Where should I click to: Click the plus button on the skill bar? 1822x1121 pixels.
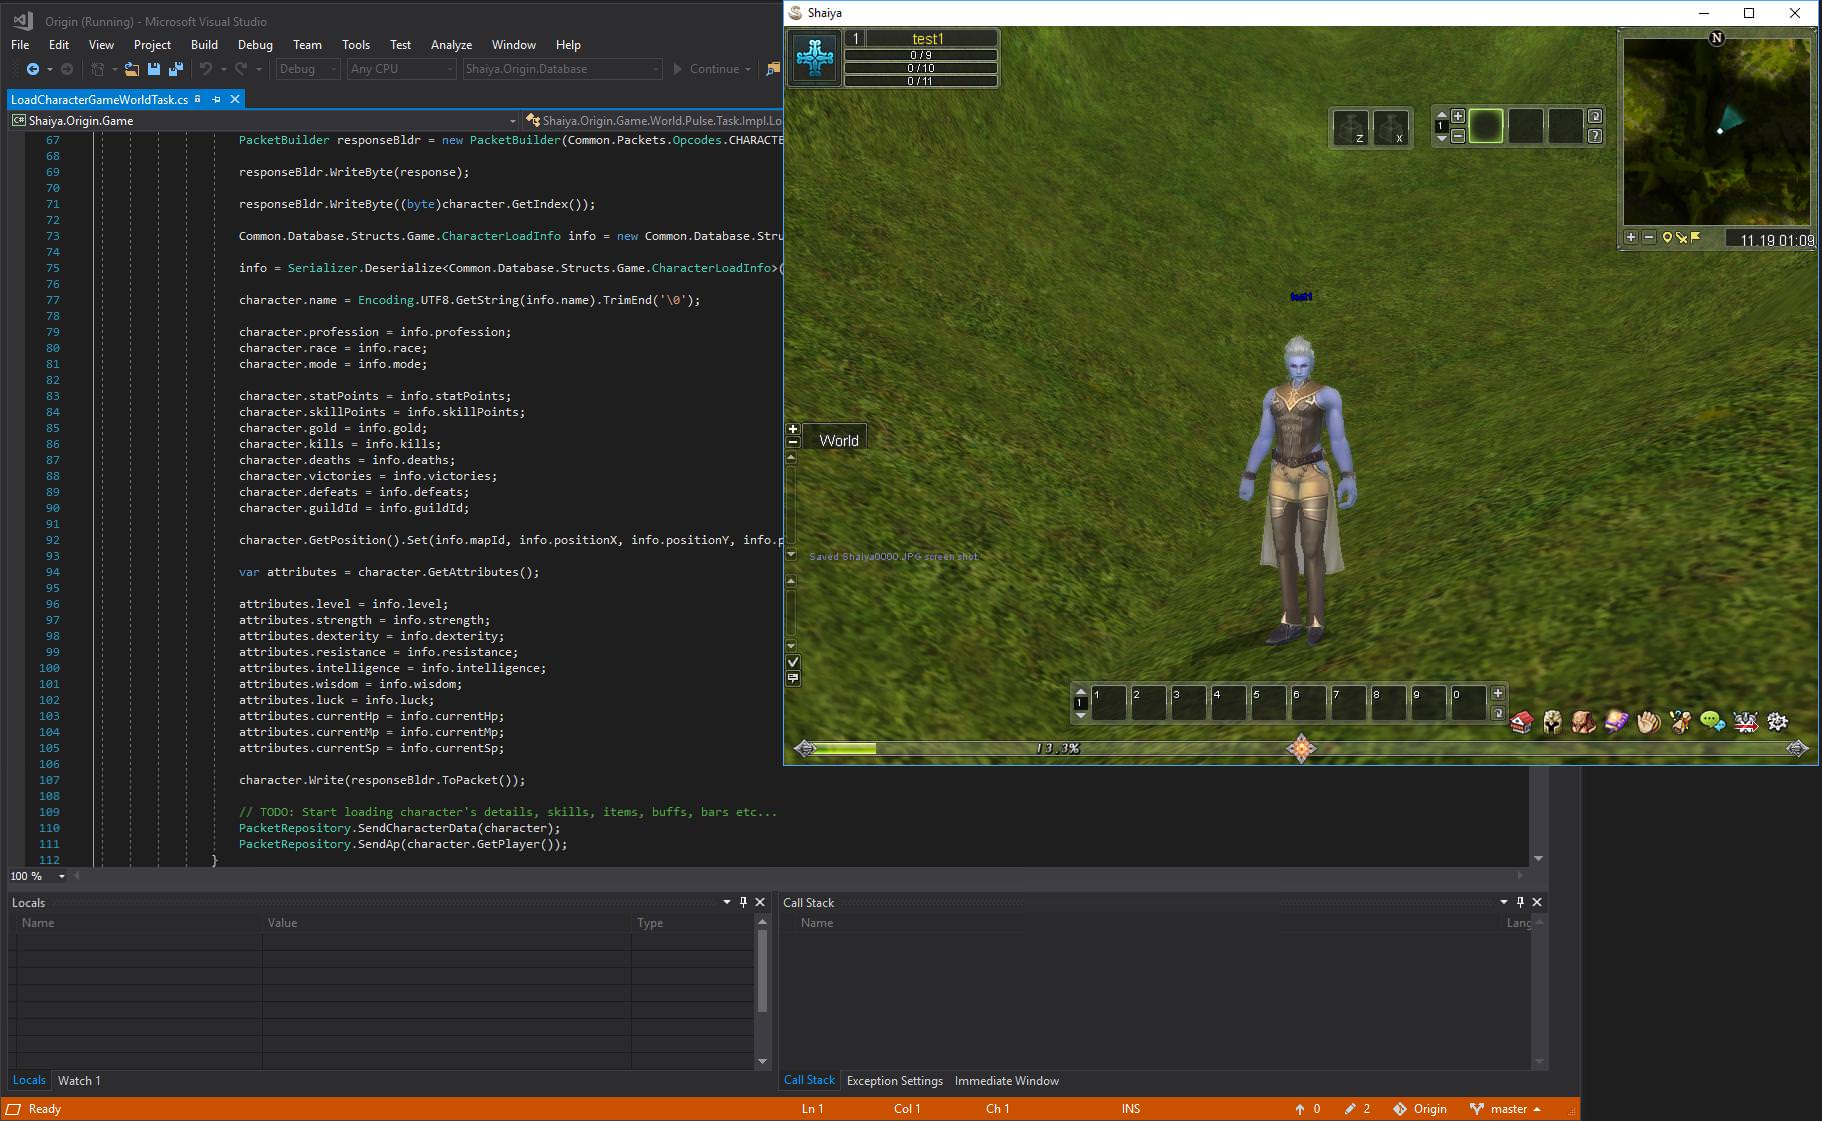coord(1497,693)
